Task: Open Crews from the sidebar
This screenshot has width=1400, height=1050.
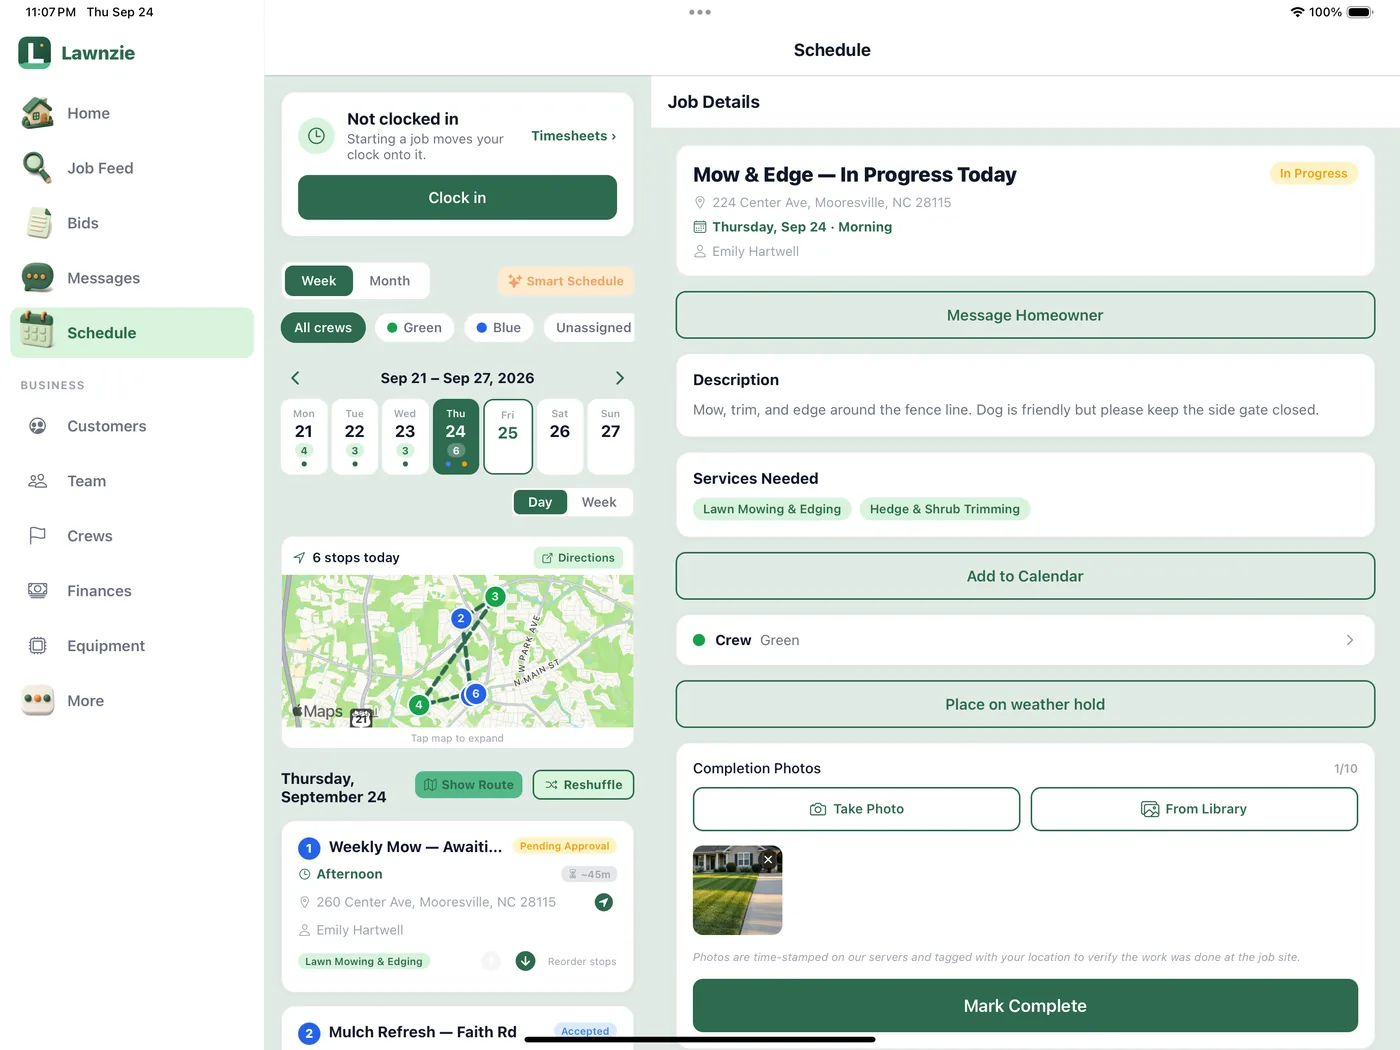Action: point(132,536)
